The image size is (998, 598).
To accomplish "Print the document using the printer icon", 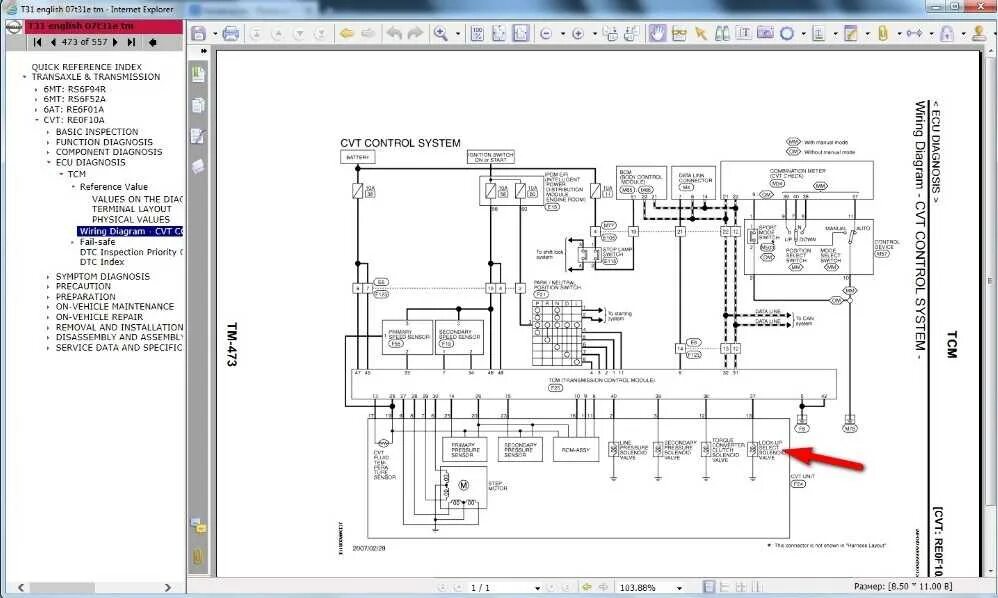I will point(231,33).
